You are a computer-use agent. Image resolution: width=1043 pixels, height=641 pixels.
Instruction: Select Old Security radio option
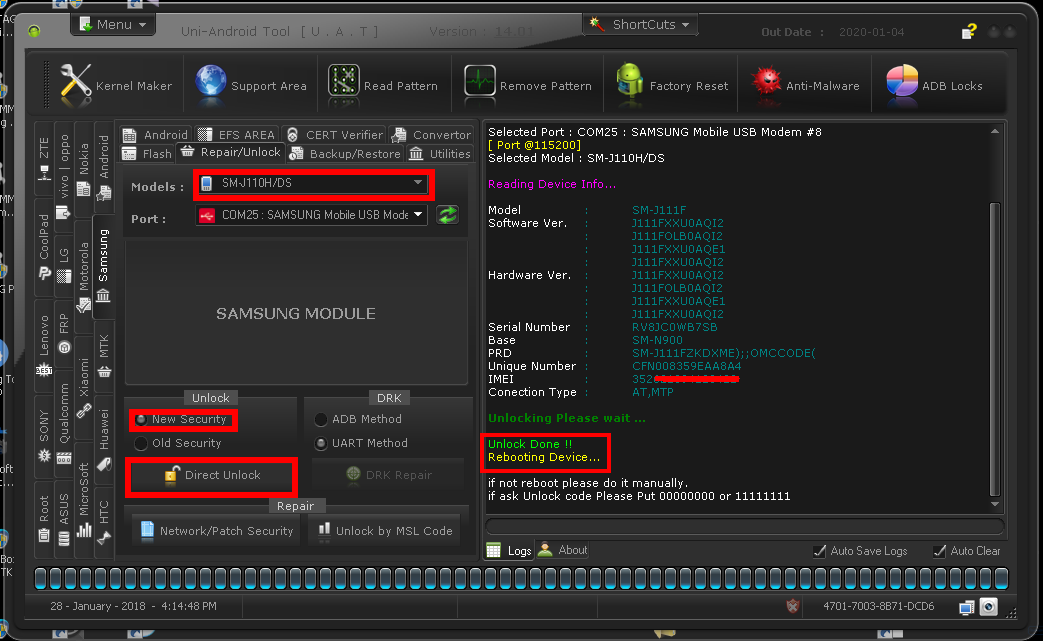pyautogui.click(x=178, y=443)
